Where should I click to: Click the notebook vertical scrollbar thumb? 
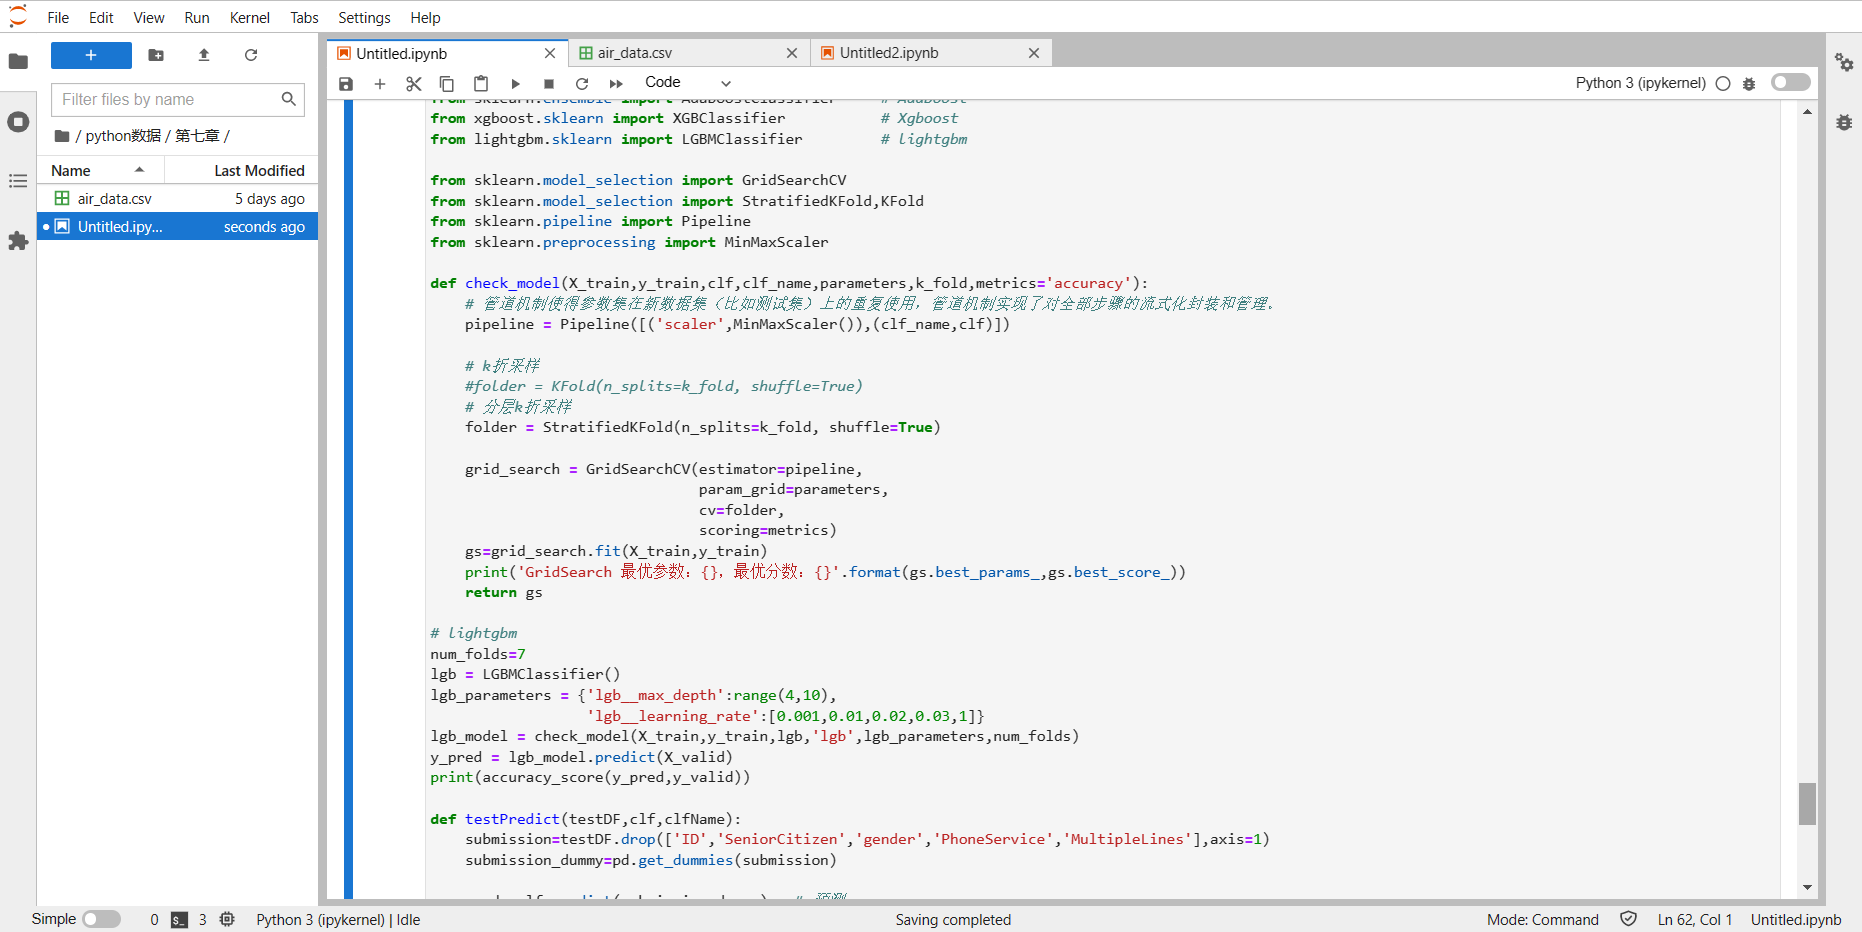click(1807, 804)
